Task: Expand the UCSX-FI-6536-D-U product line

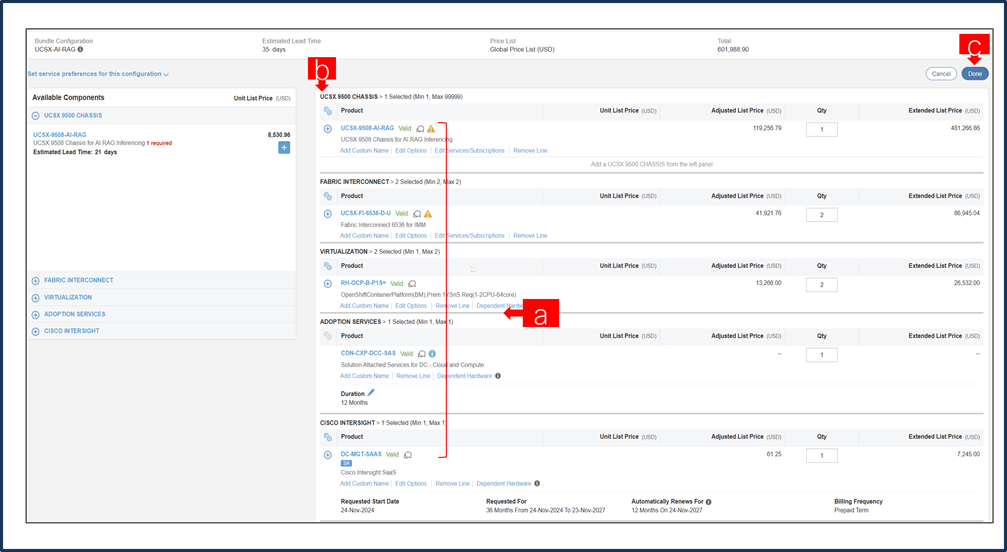Action: 328,214
